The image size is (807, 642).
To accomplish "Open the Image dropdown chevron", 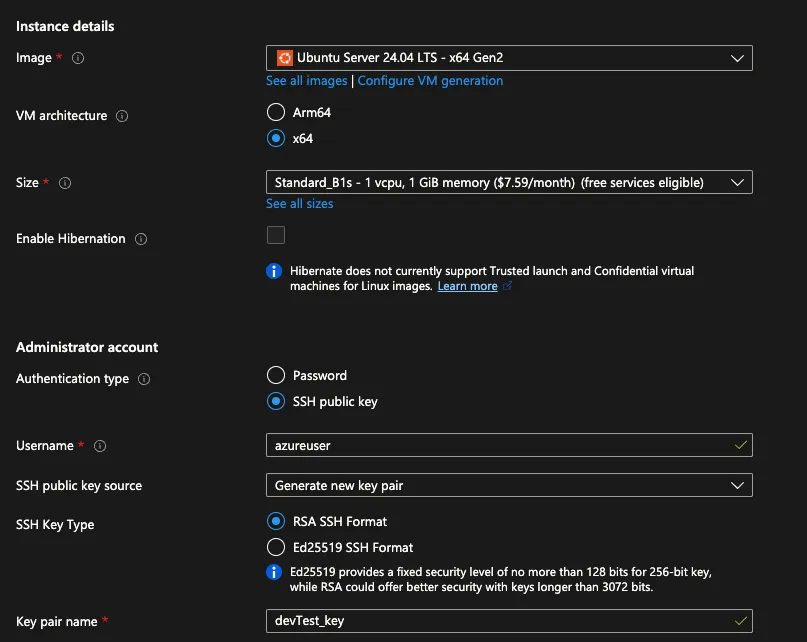I will pyautogui.click(x=737, y=58).
